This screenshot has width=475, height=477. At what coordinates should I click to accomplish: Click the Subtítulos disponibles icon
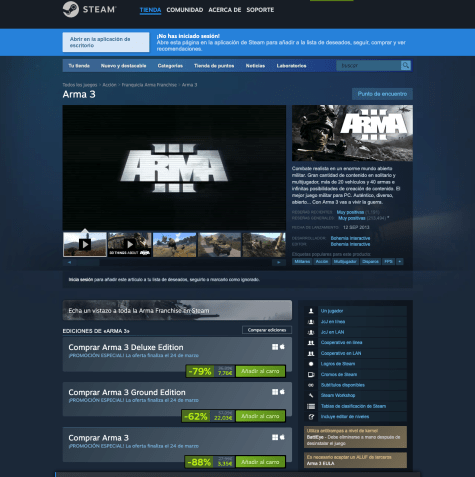(x=311, y=385)
